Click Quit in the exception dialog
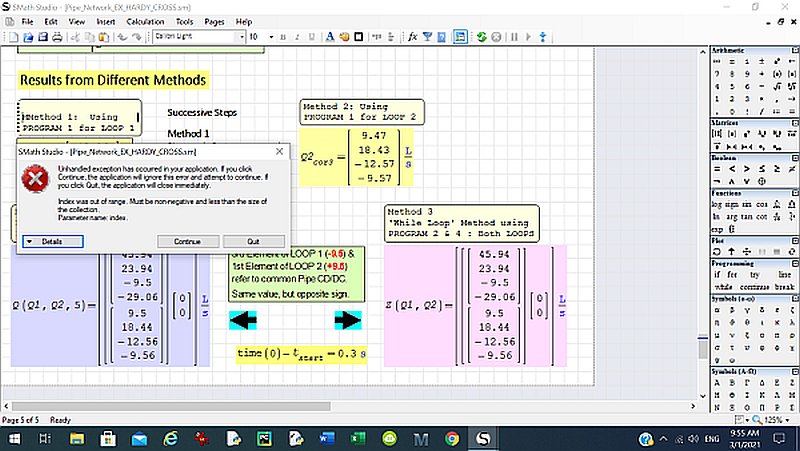 pyautogui.click(x=253, y=241)
